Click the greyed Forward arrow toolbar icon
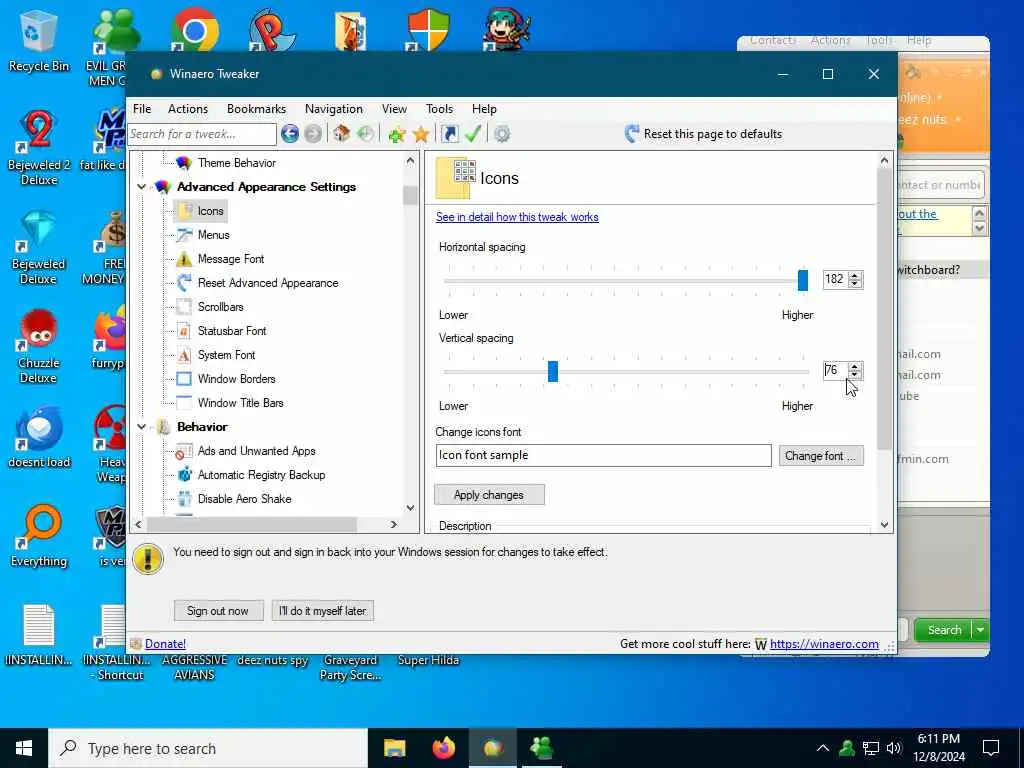The height and width of the screenshot is (768, 1024). [x=313, y=134]
